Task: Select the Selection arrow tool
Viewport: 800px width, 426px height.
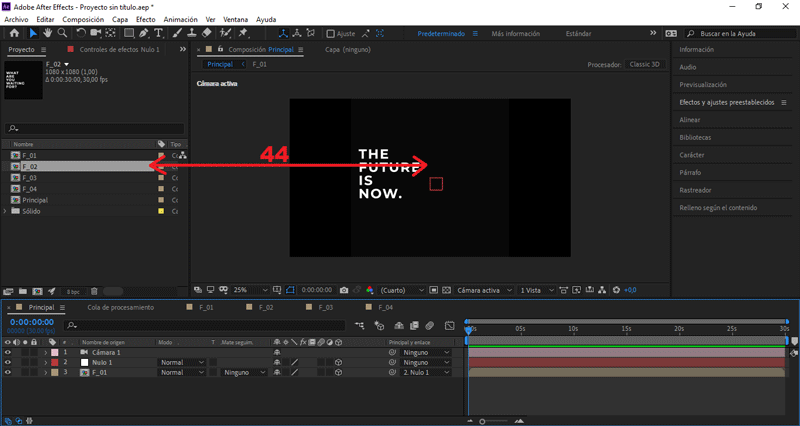Action: [x=33, y=33]
